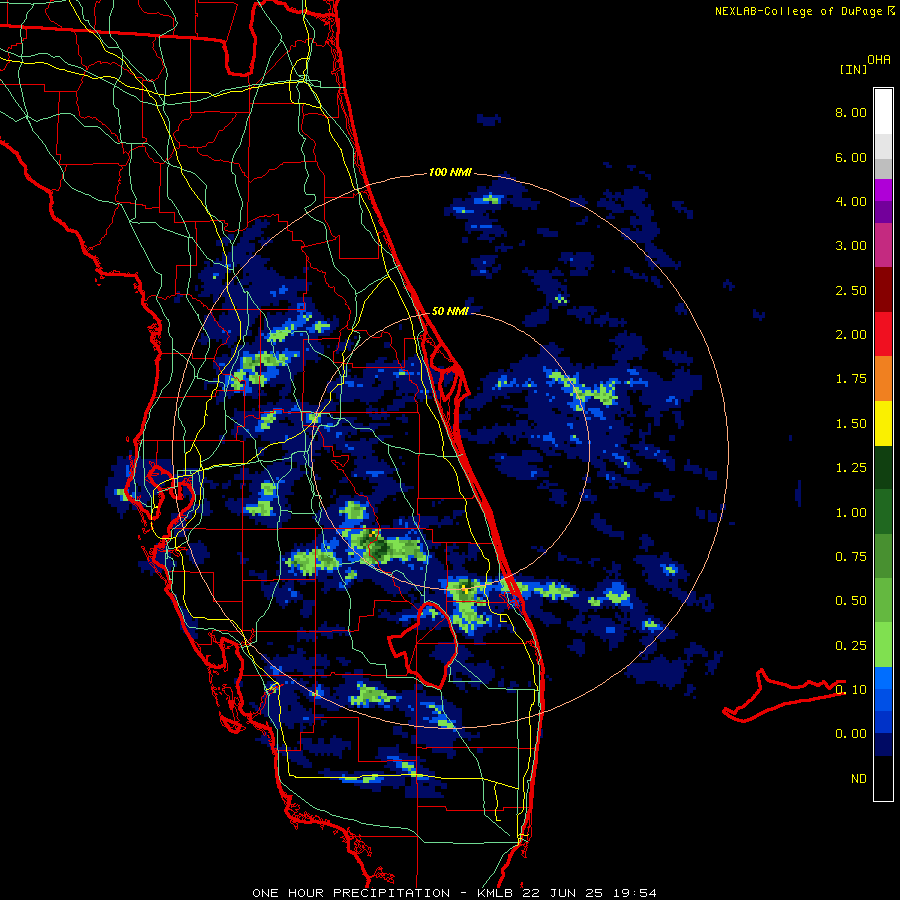Click the 3.00 legend value
Viewport: 900px width, 900px height.
click(851, 246)
